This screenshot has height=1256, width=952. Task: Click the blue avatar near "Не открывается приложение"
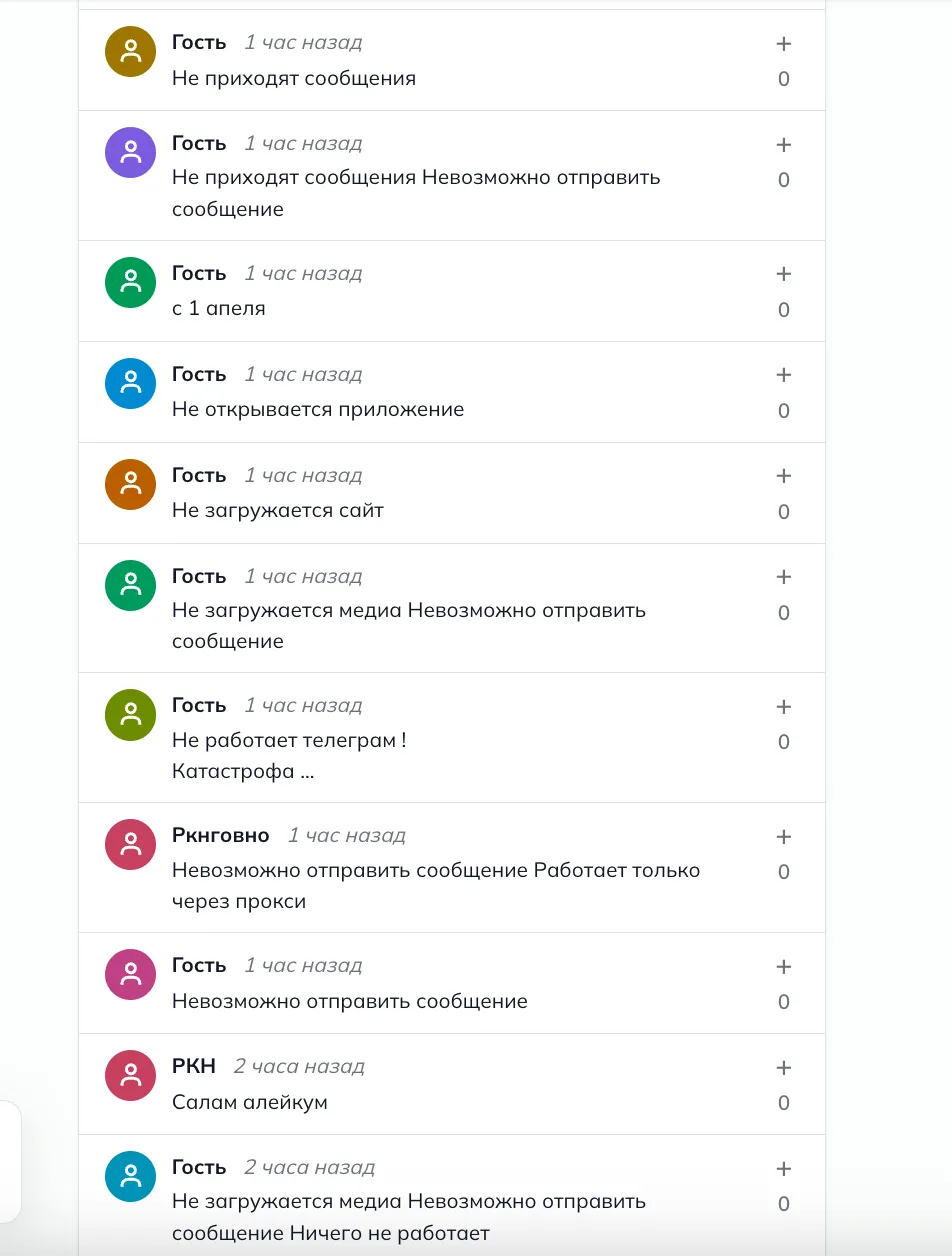pyautogui.click(x=130, y=383)
